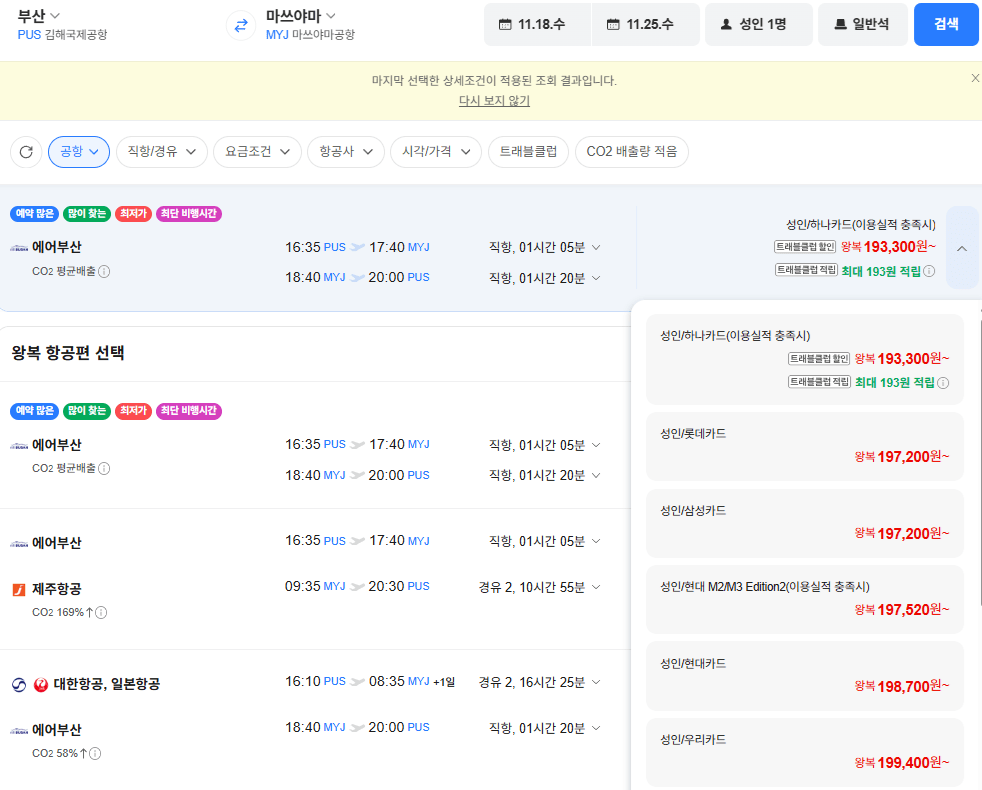Click the 트래블클럽 할인 tag in fare popup
Image resolution: width=982 pixels, height=790 pixels.
[x=819, y=359]
